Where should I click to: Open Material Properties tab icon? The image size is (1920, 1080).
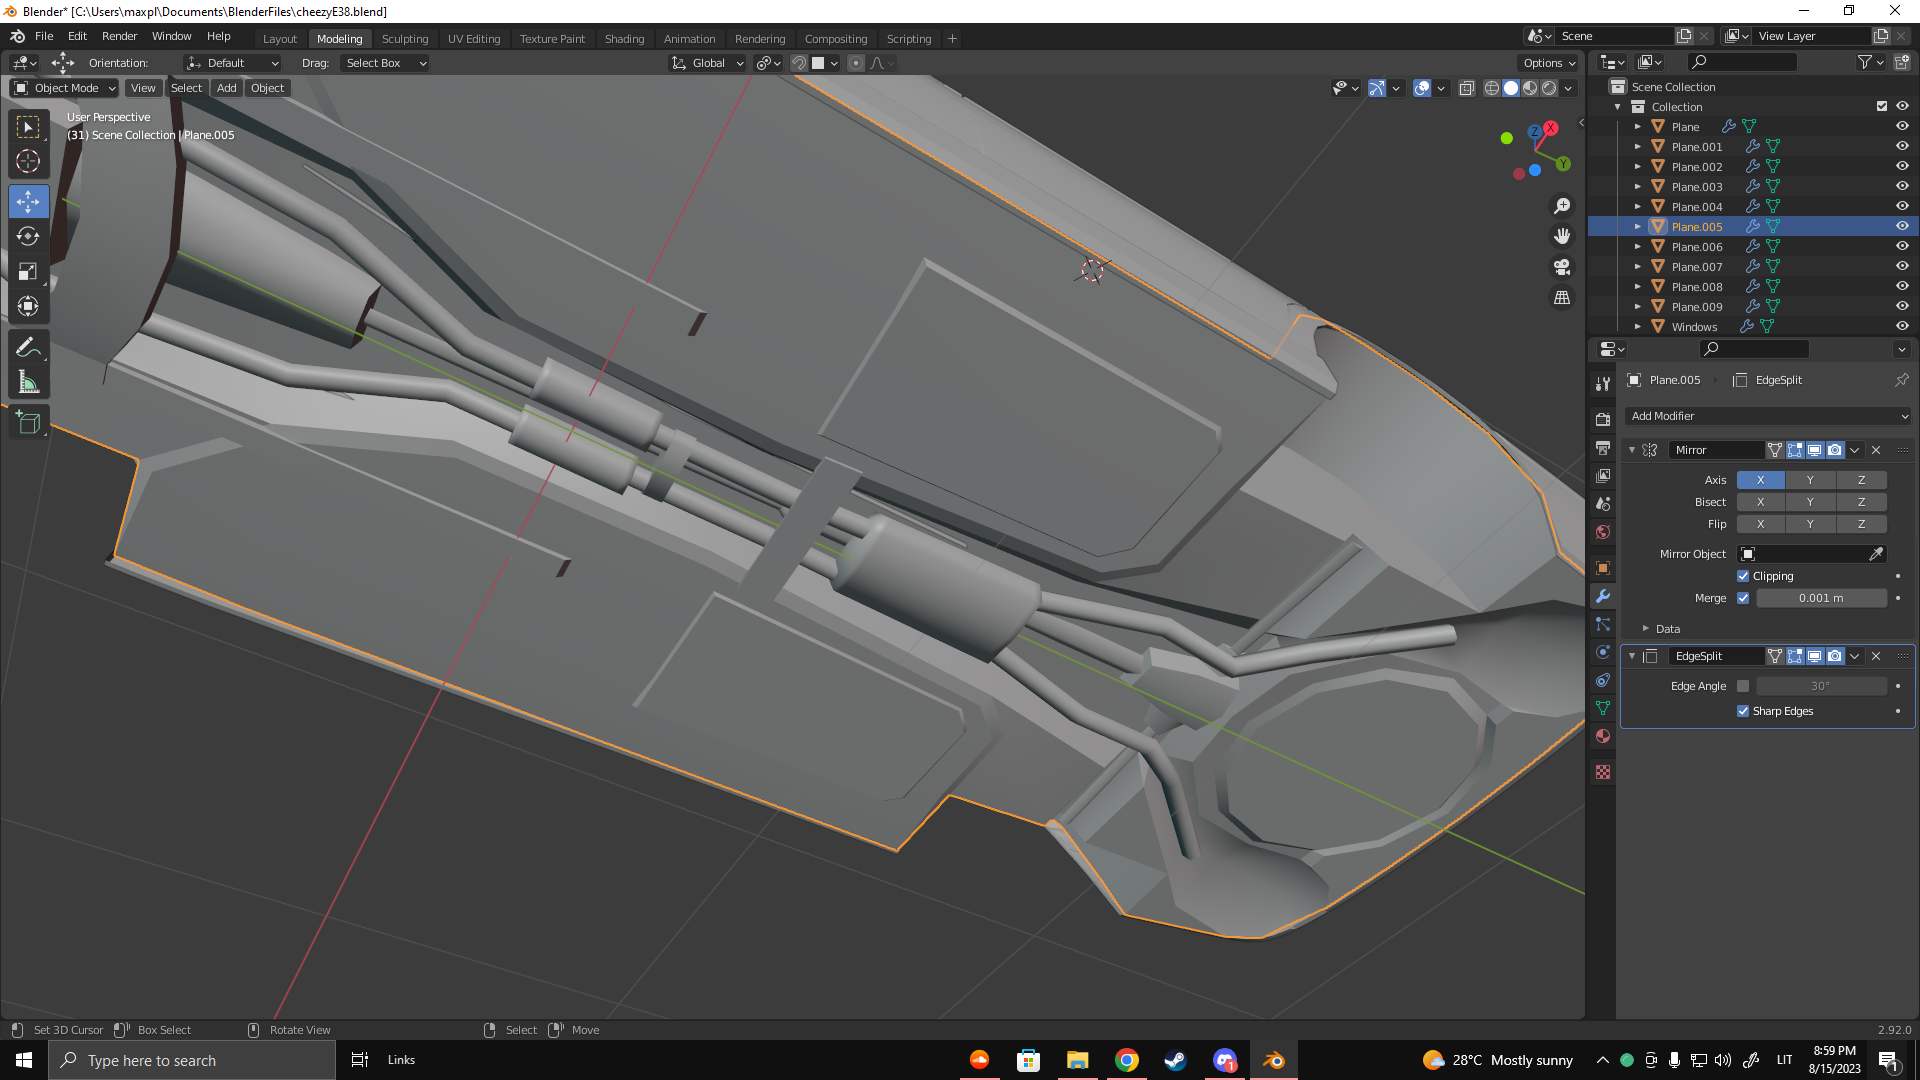point(1603,736)
